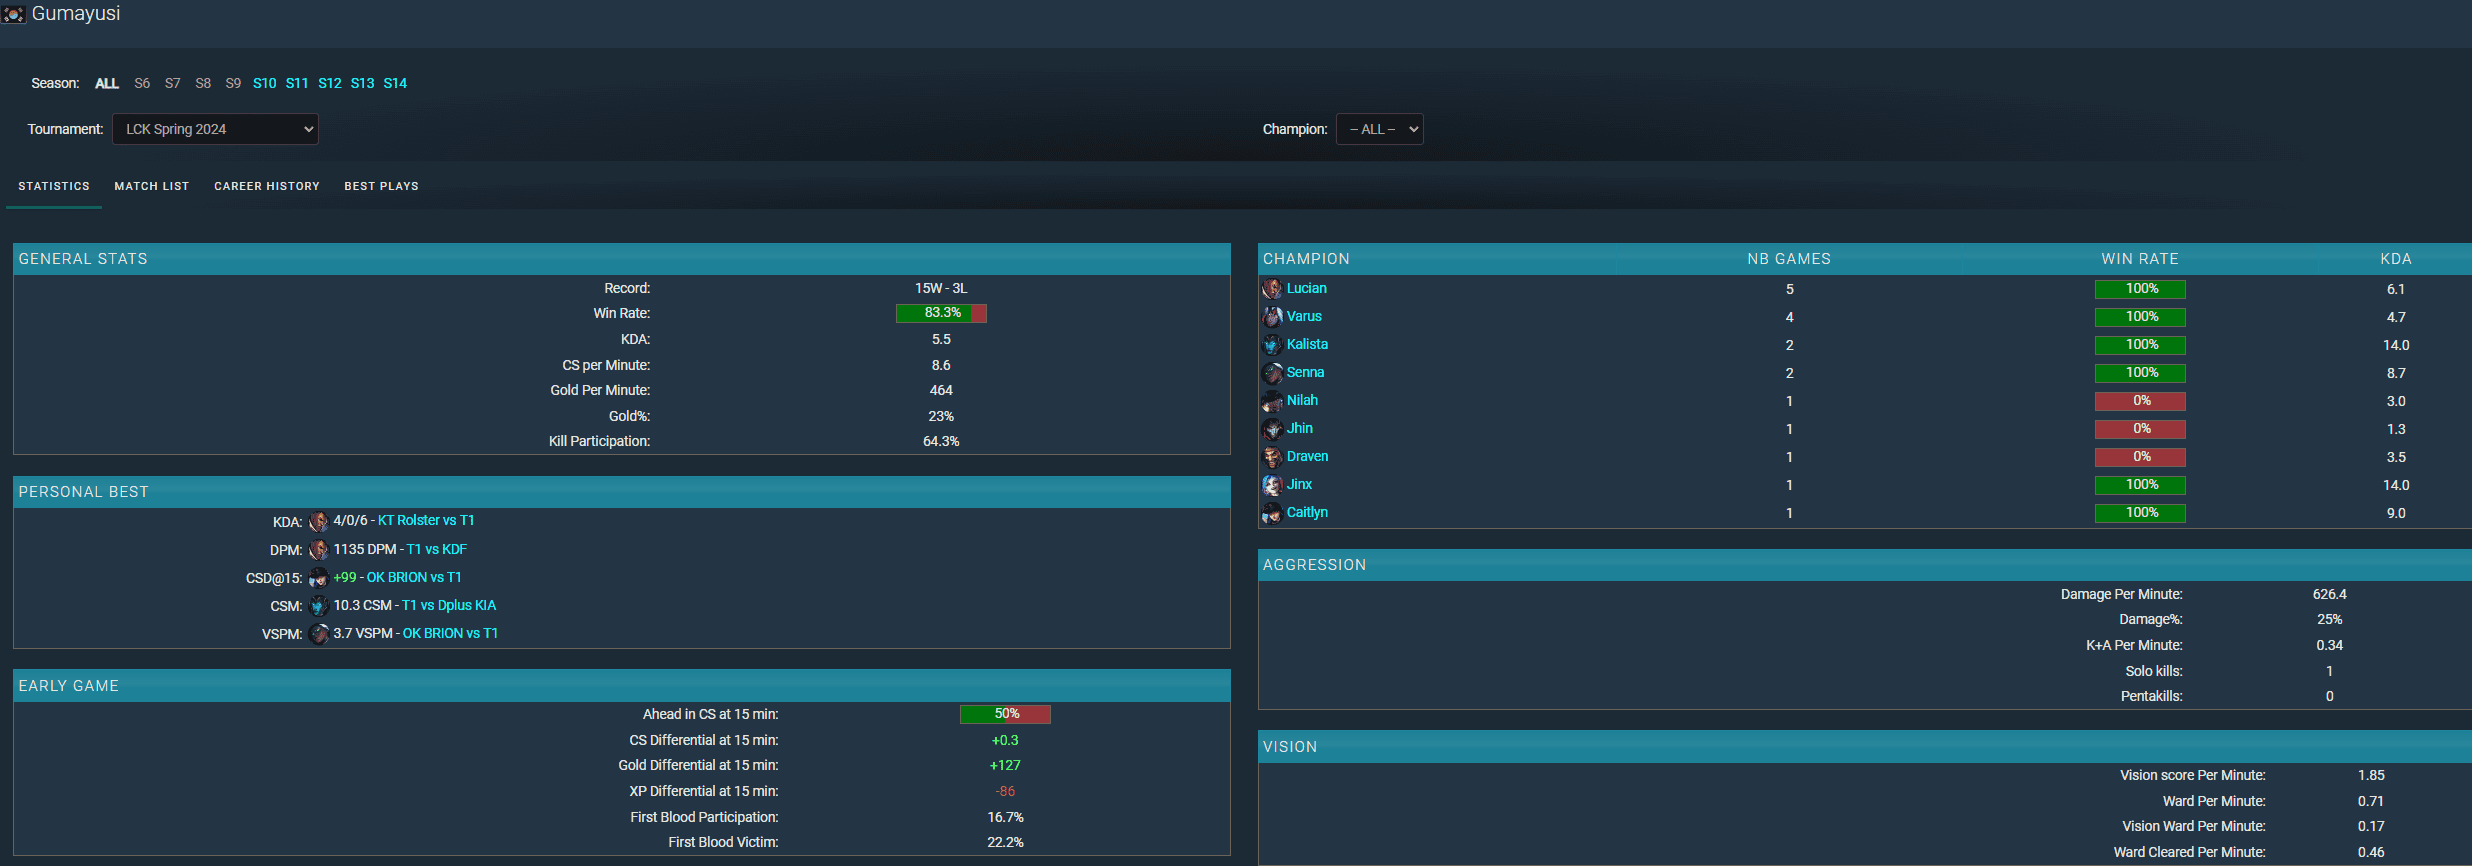Click the champion icon in the KDA personal best row

point(318,522)
